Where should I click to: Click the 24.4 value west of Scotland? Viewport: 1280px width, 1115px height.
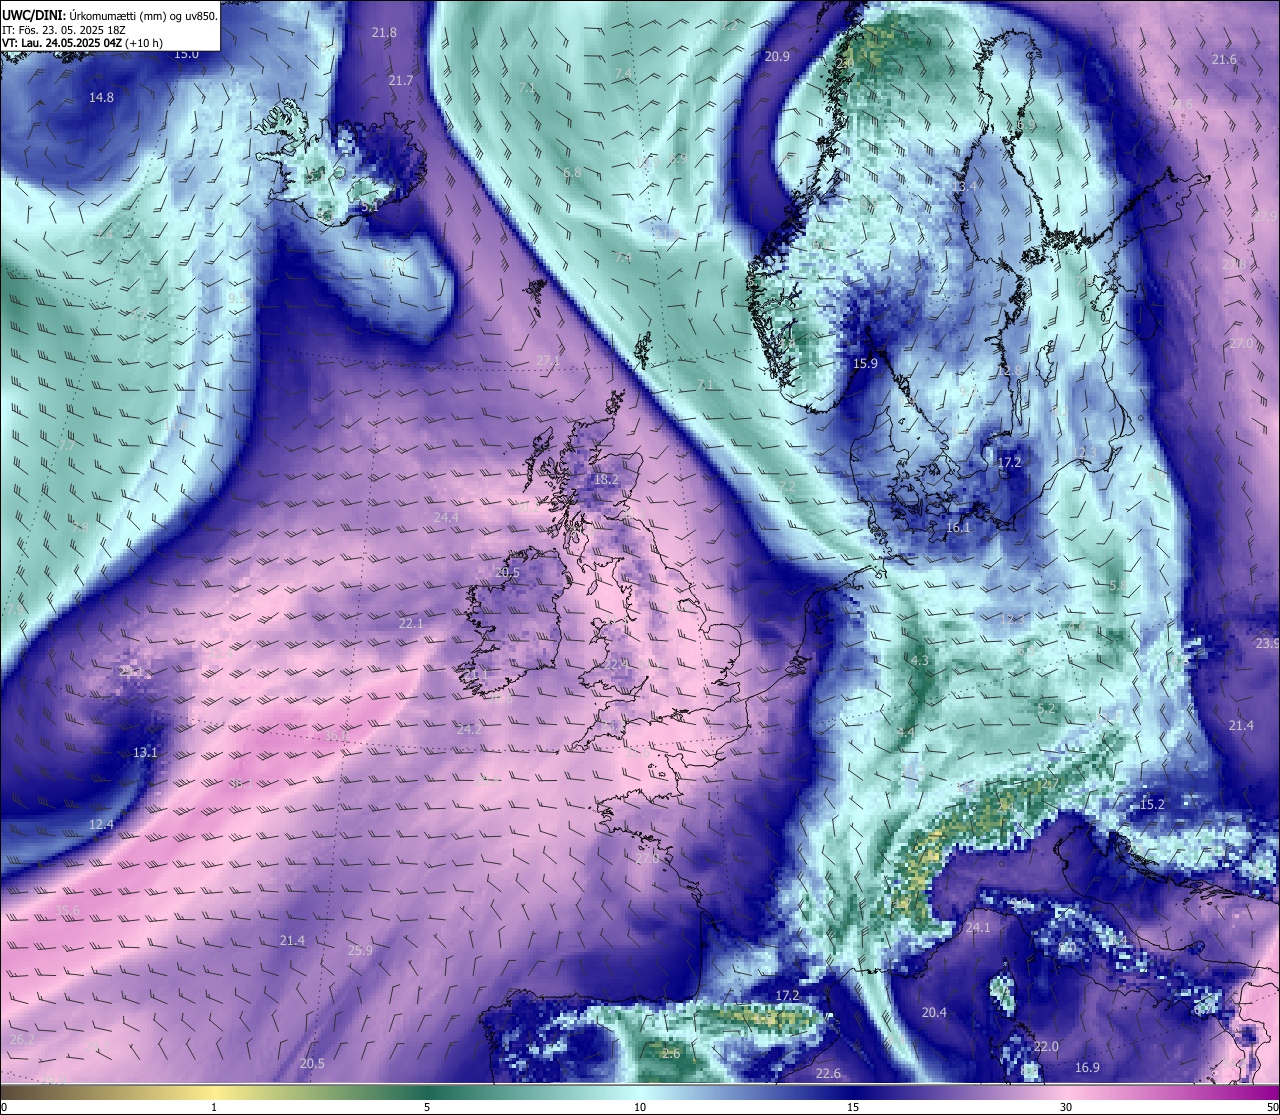click(446, 518)
